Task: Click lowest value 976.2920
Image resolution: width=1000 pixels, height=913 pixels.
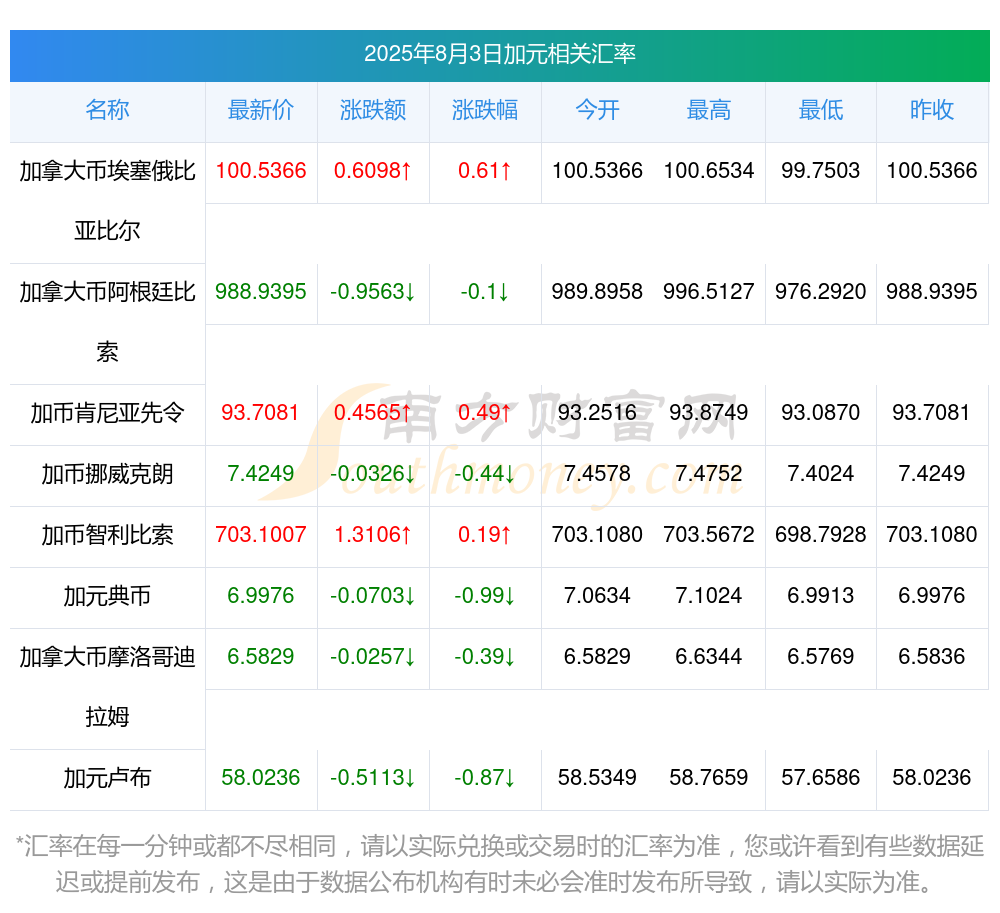Action: pyautogui.click(x=821, y=292)
